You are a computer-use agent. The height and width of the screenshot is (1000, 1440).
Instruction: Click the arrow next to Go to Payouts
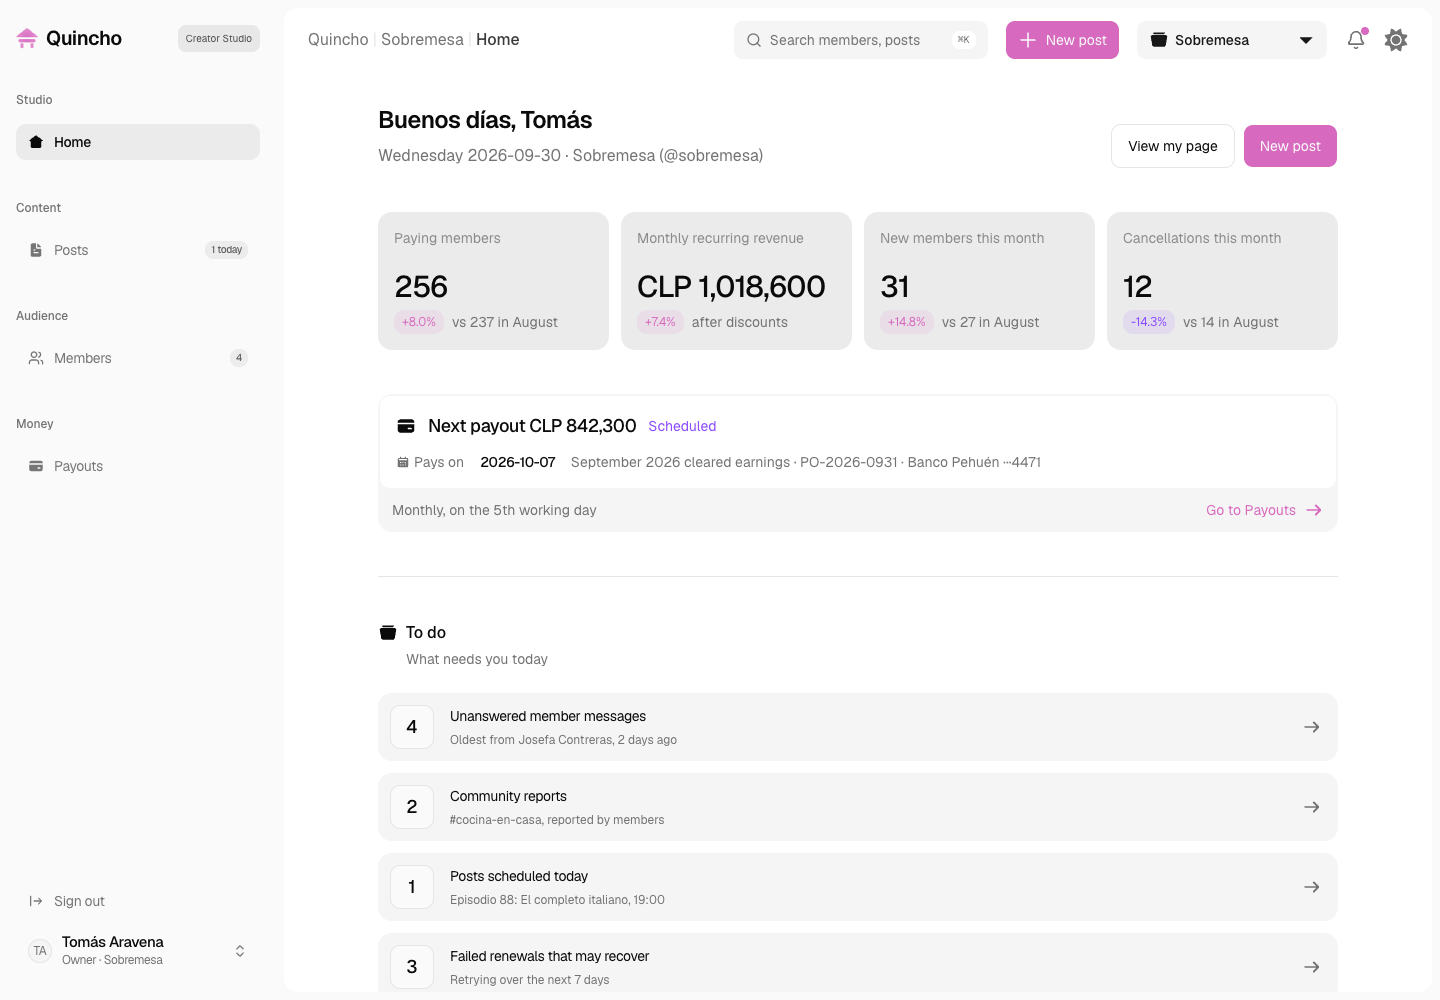pyautogui.click(x=1314, y=510)
